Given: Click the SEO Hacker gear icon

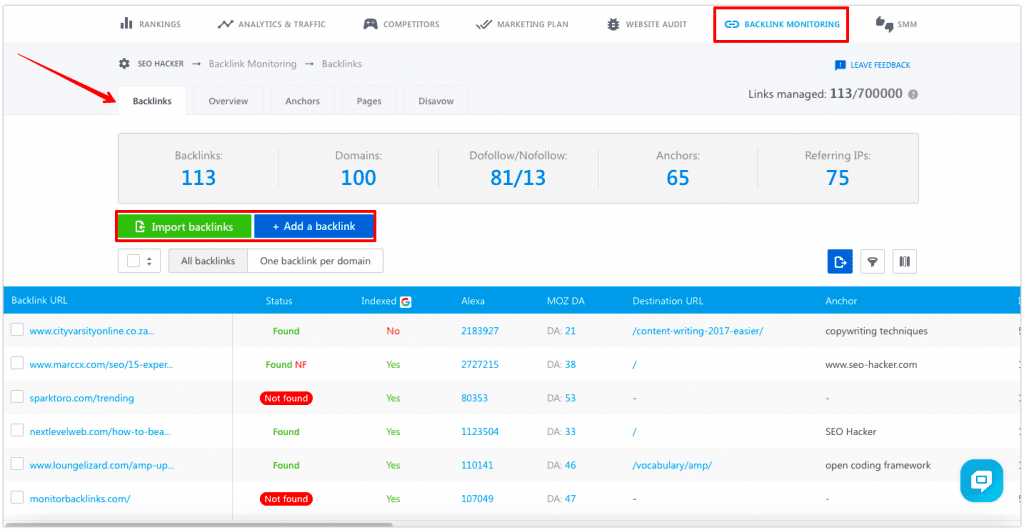Looking at the screenshot, I should (124, 64).
